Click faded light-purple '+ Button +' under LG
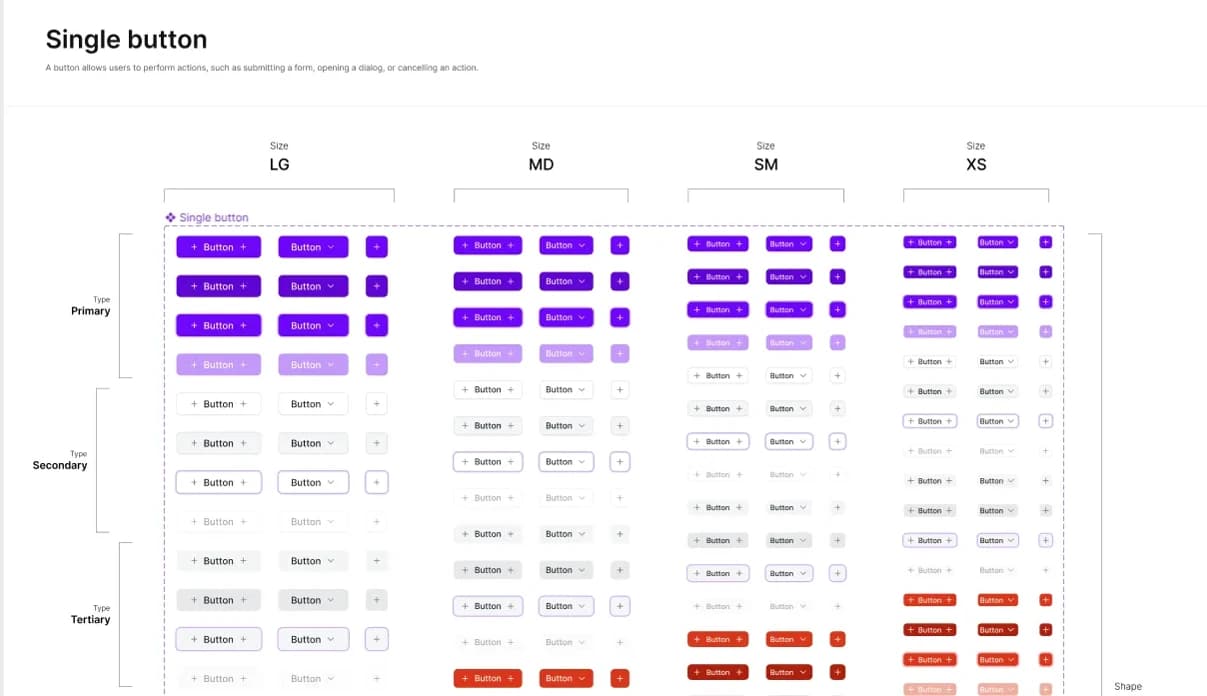Viewport: 1207px width, 696px height. pyautogui.click(x=219, y=365)
